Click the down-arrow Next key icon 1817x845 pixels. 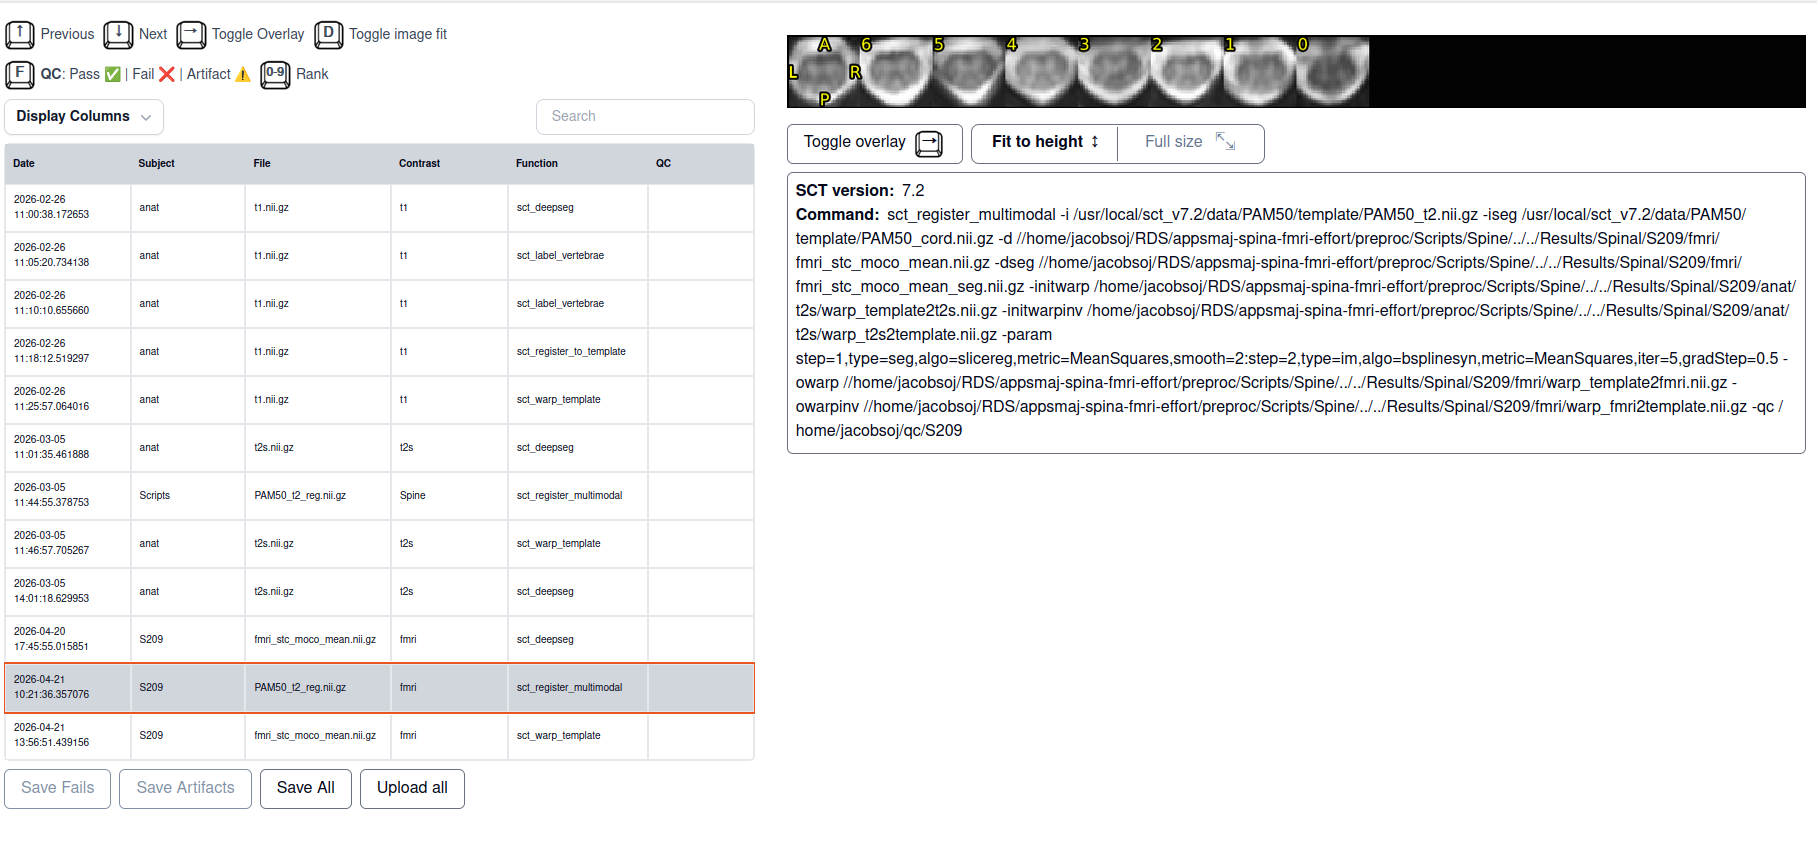(118, 35)
